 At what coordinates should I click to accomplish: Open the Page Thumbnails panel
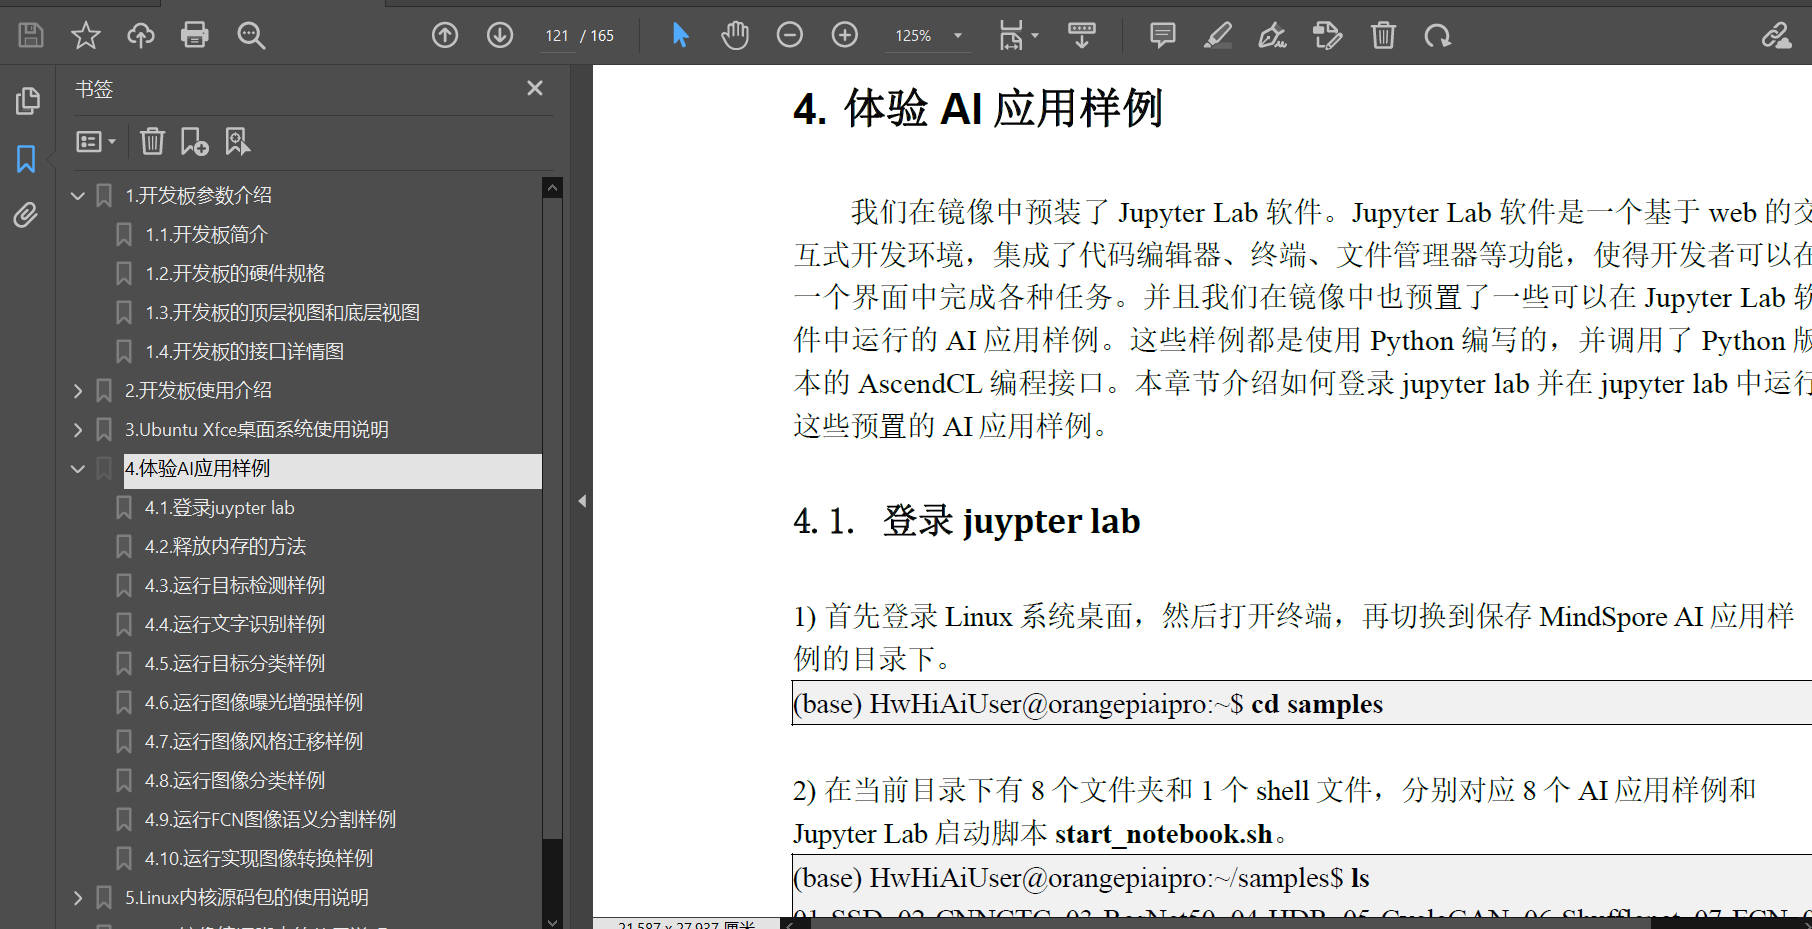pos(27,101)
